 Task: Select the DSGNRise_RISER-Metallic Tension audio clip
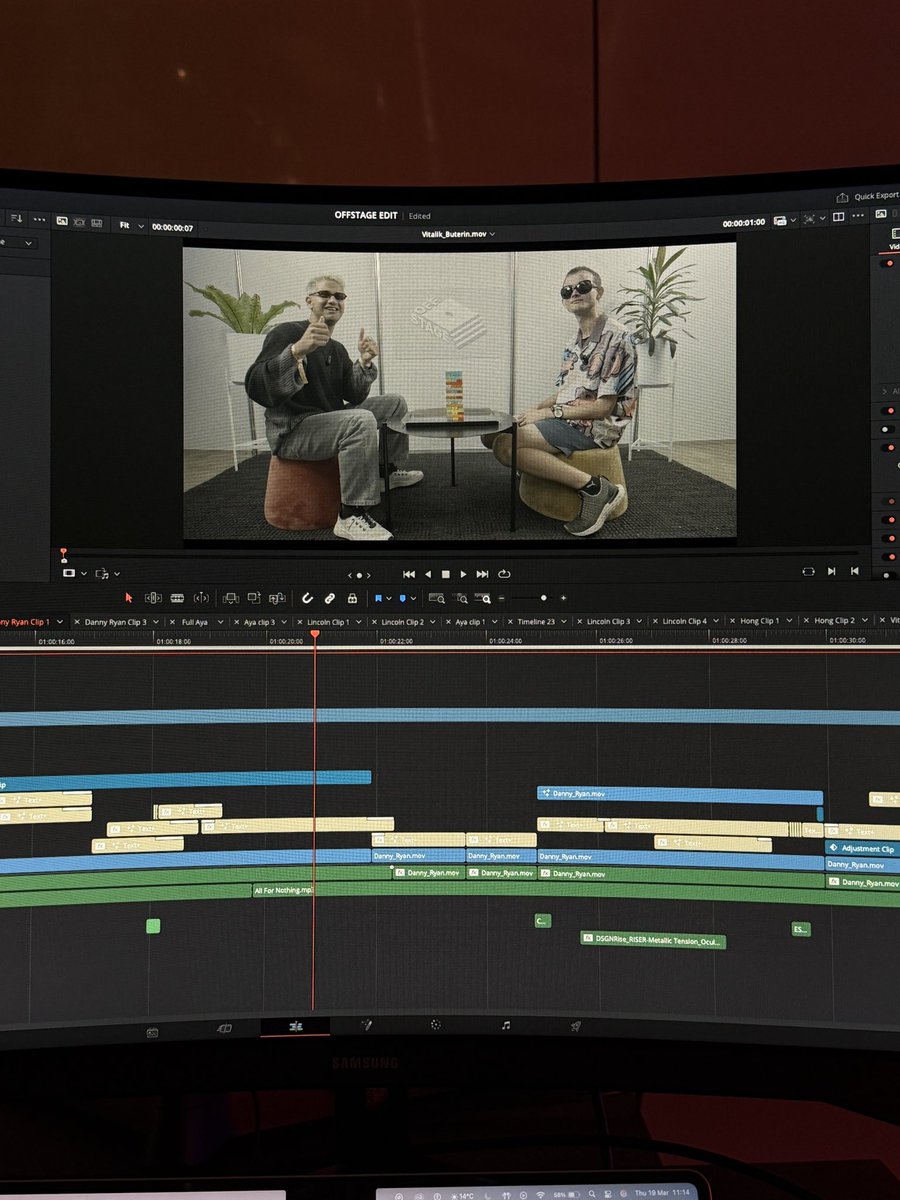tap(653, 940)
